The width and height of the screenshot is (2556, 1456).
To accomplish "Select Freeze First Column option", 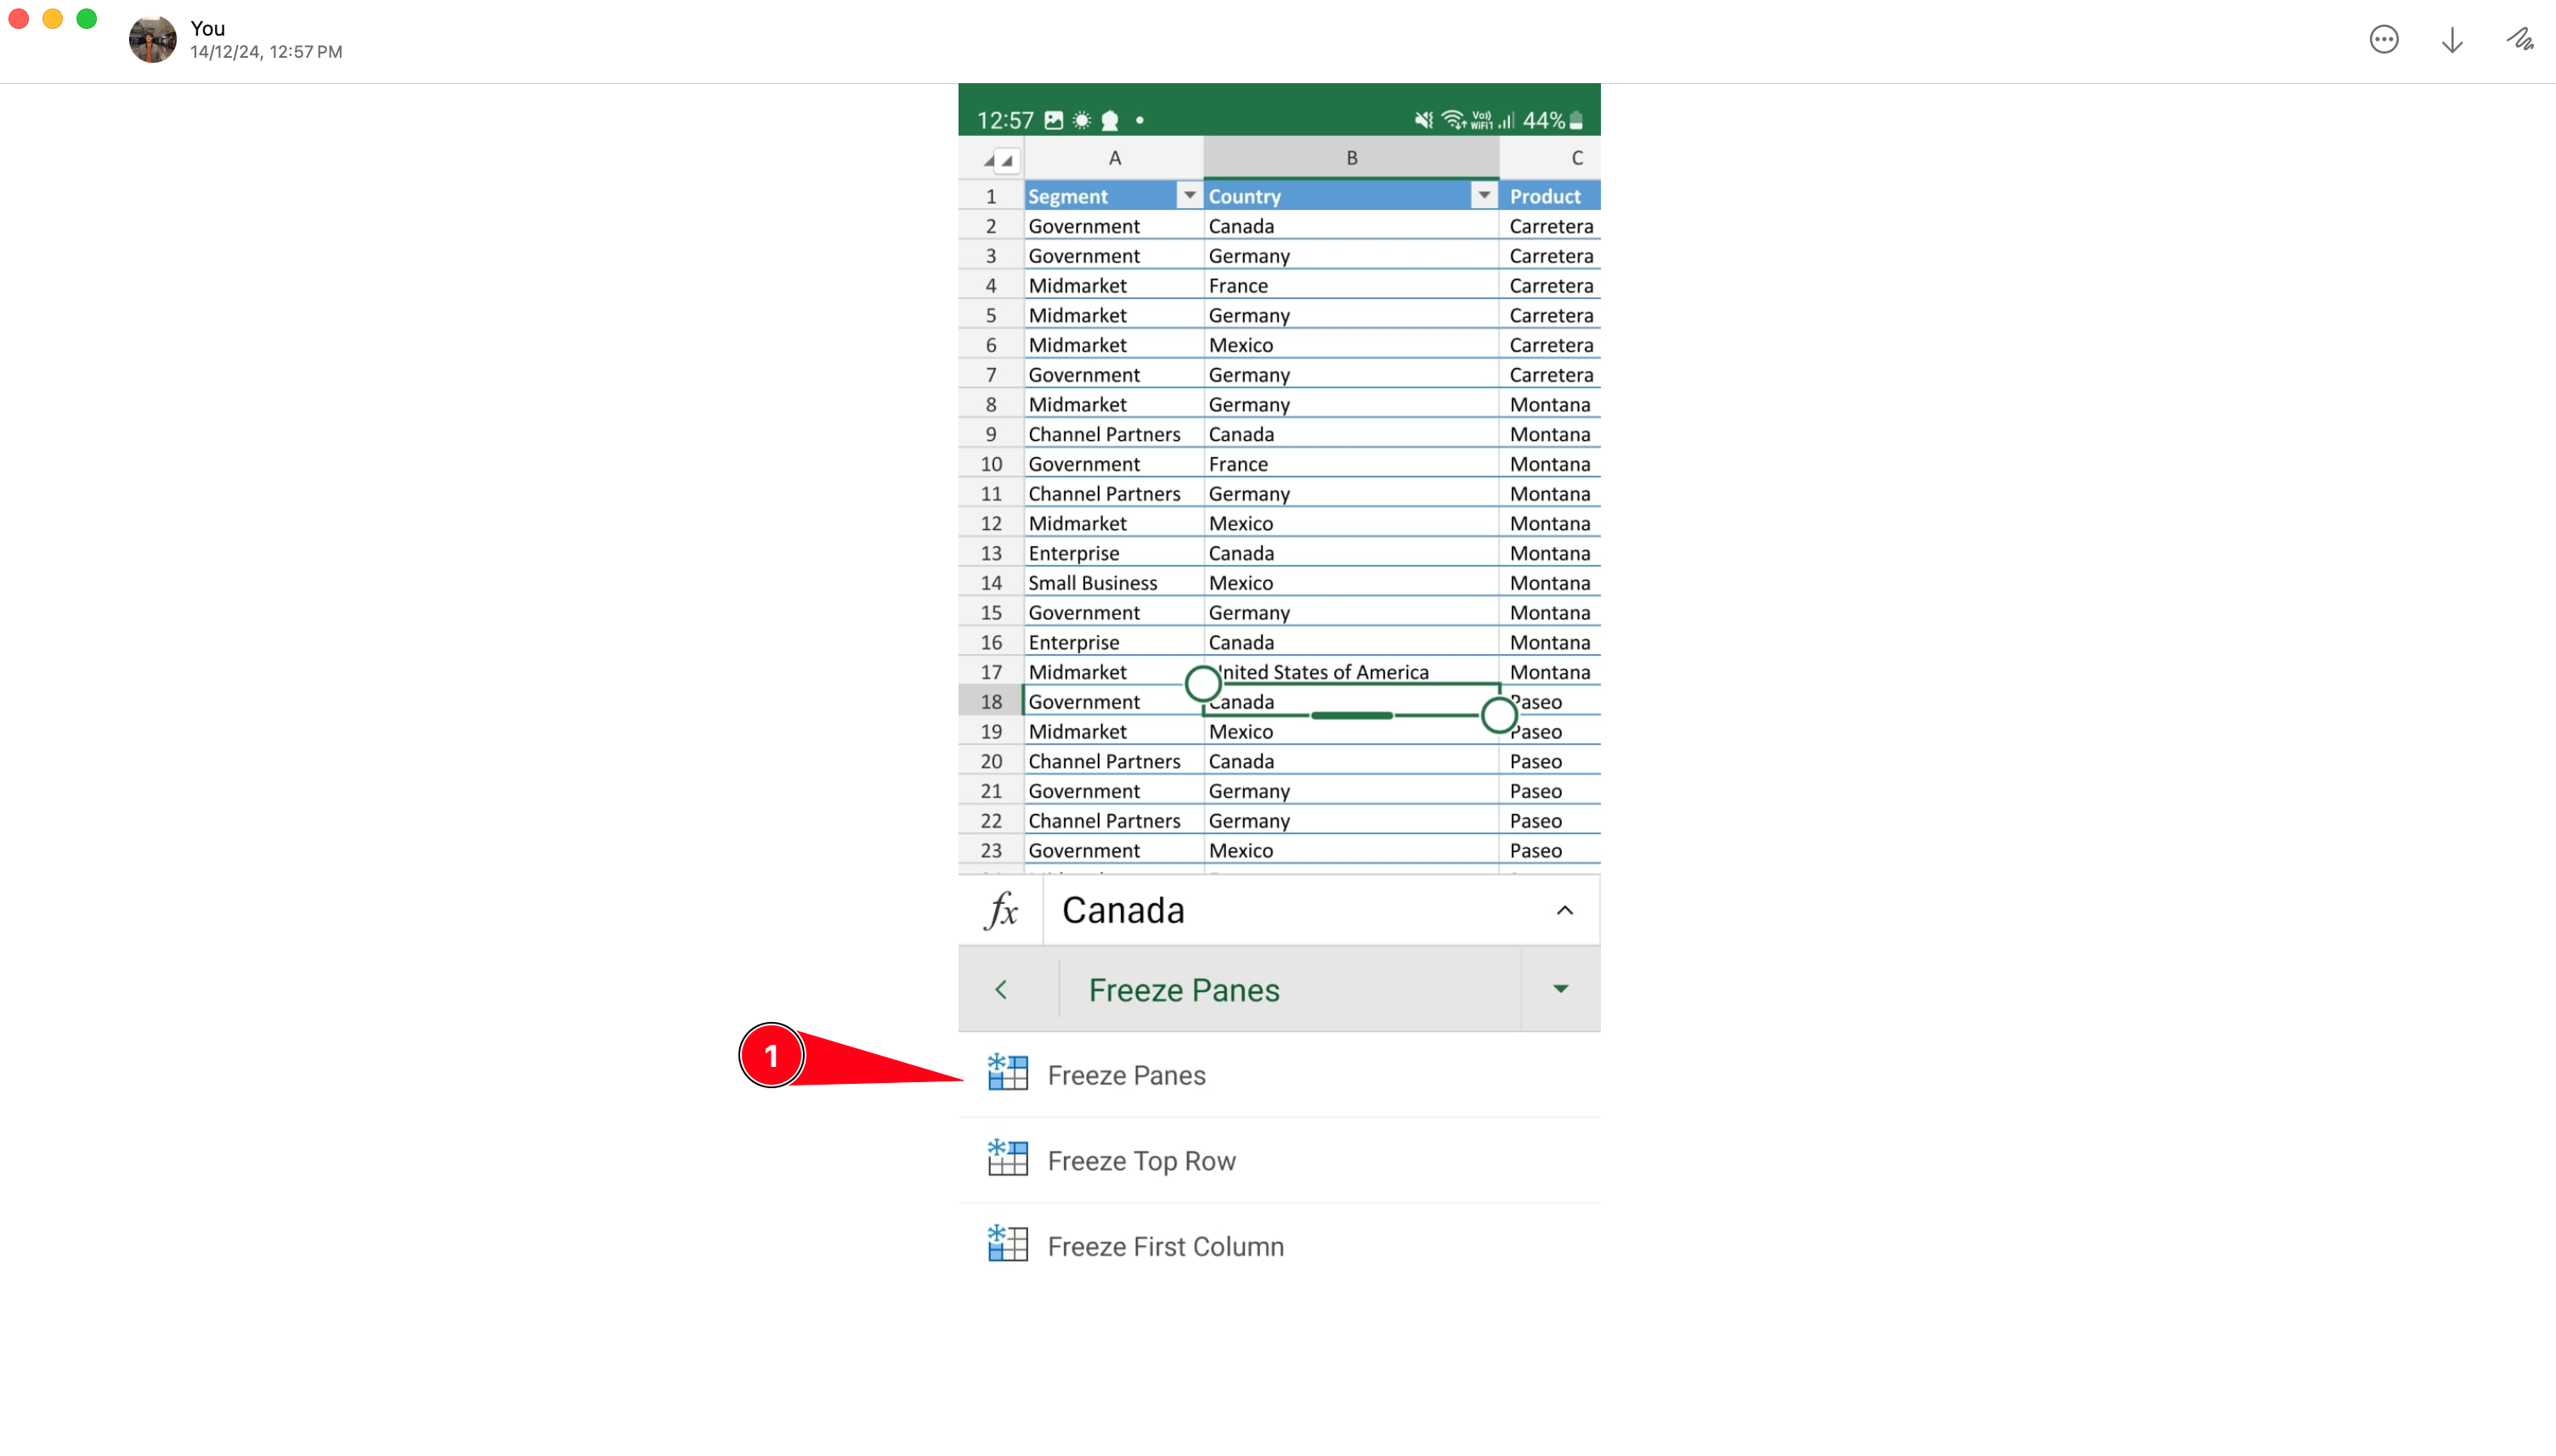I will (1166, 1245).
